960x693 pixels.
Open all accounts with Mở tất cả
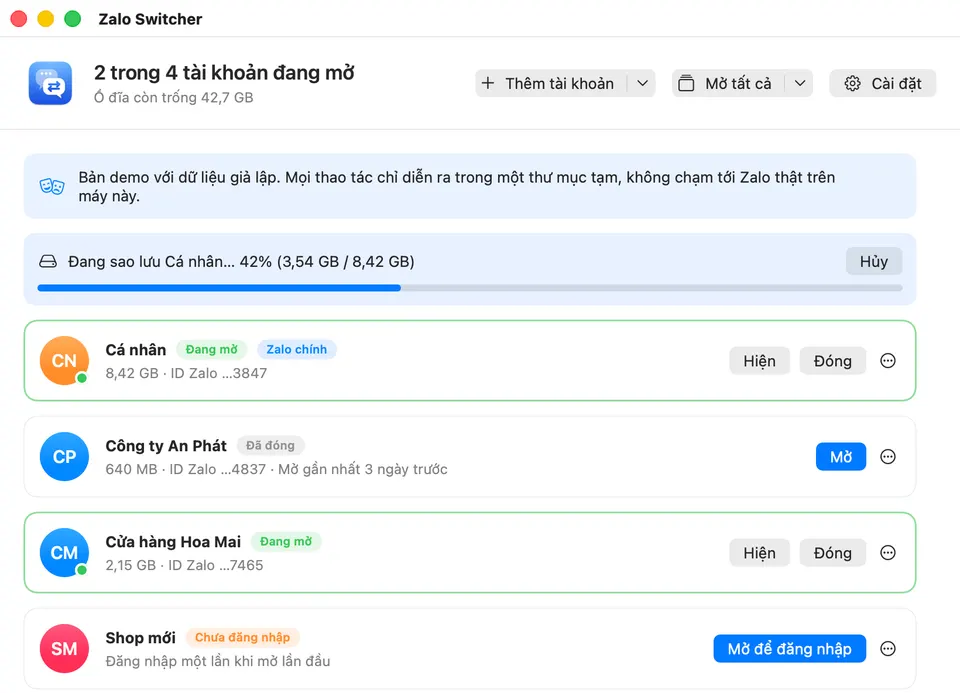pos(729,83)
